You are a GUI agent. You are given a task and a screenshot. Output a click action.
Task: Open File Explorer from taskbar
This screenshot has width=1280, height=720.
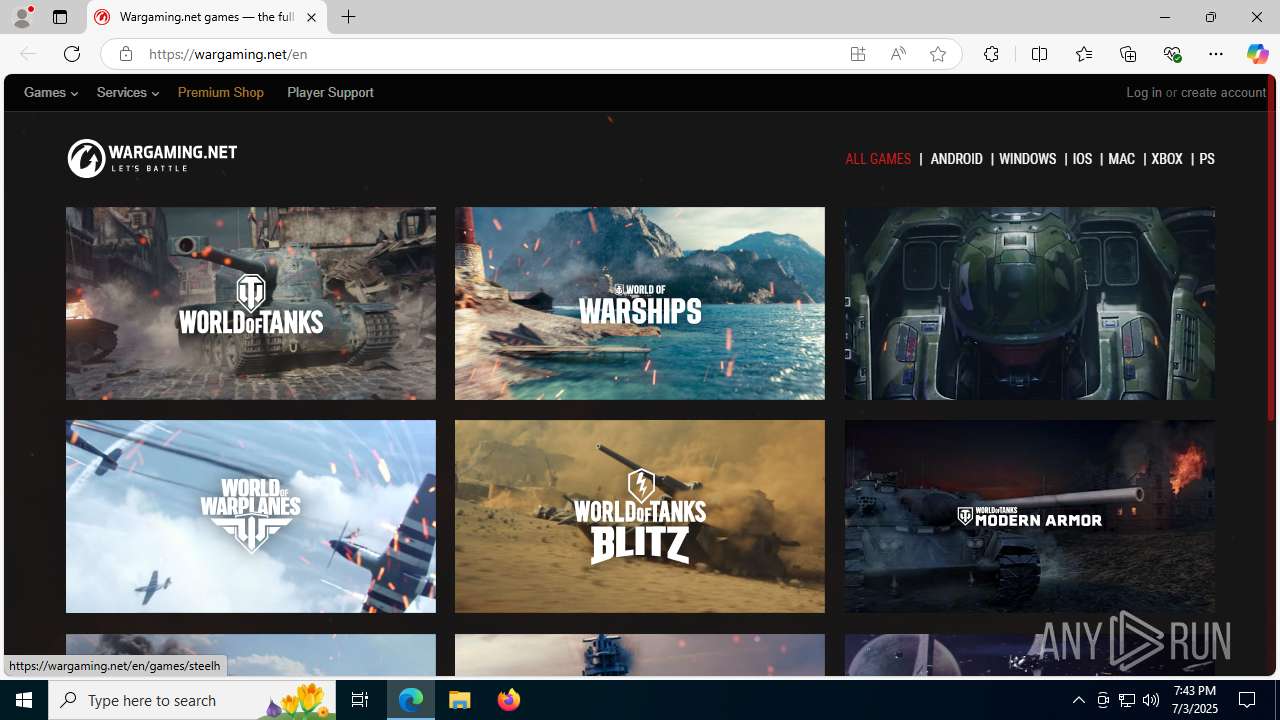tap(460, 700)
